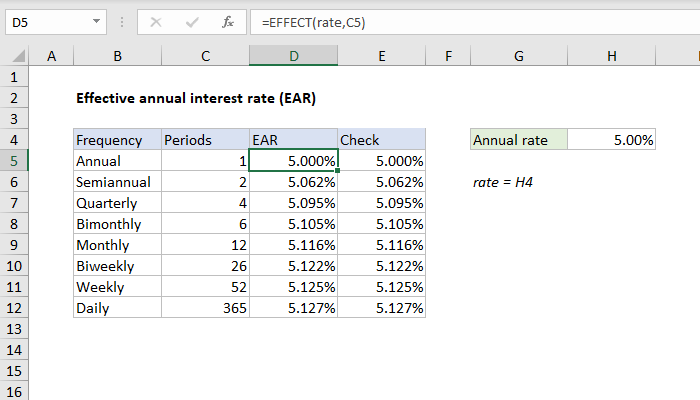This screenshot has height=400, width=700.
Task: Select the Check cell for Semiannual
Action: click(x=382, y=182)
